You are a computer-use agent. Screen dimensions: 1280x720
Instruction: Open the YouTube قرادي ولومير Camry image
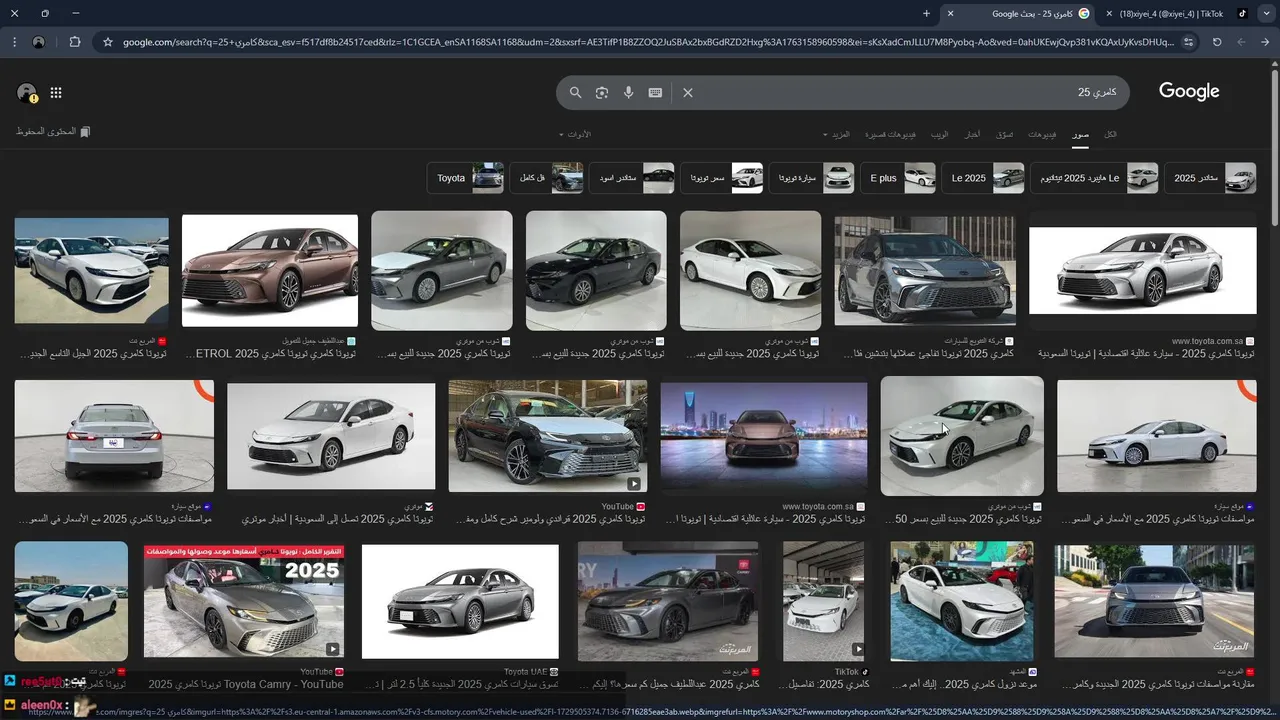coord(548,436)
